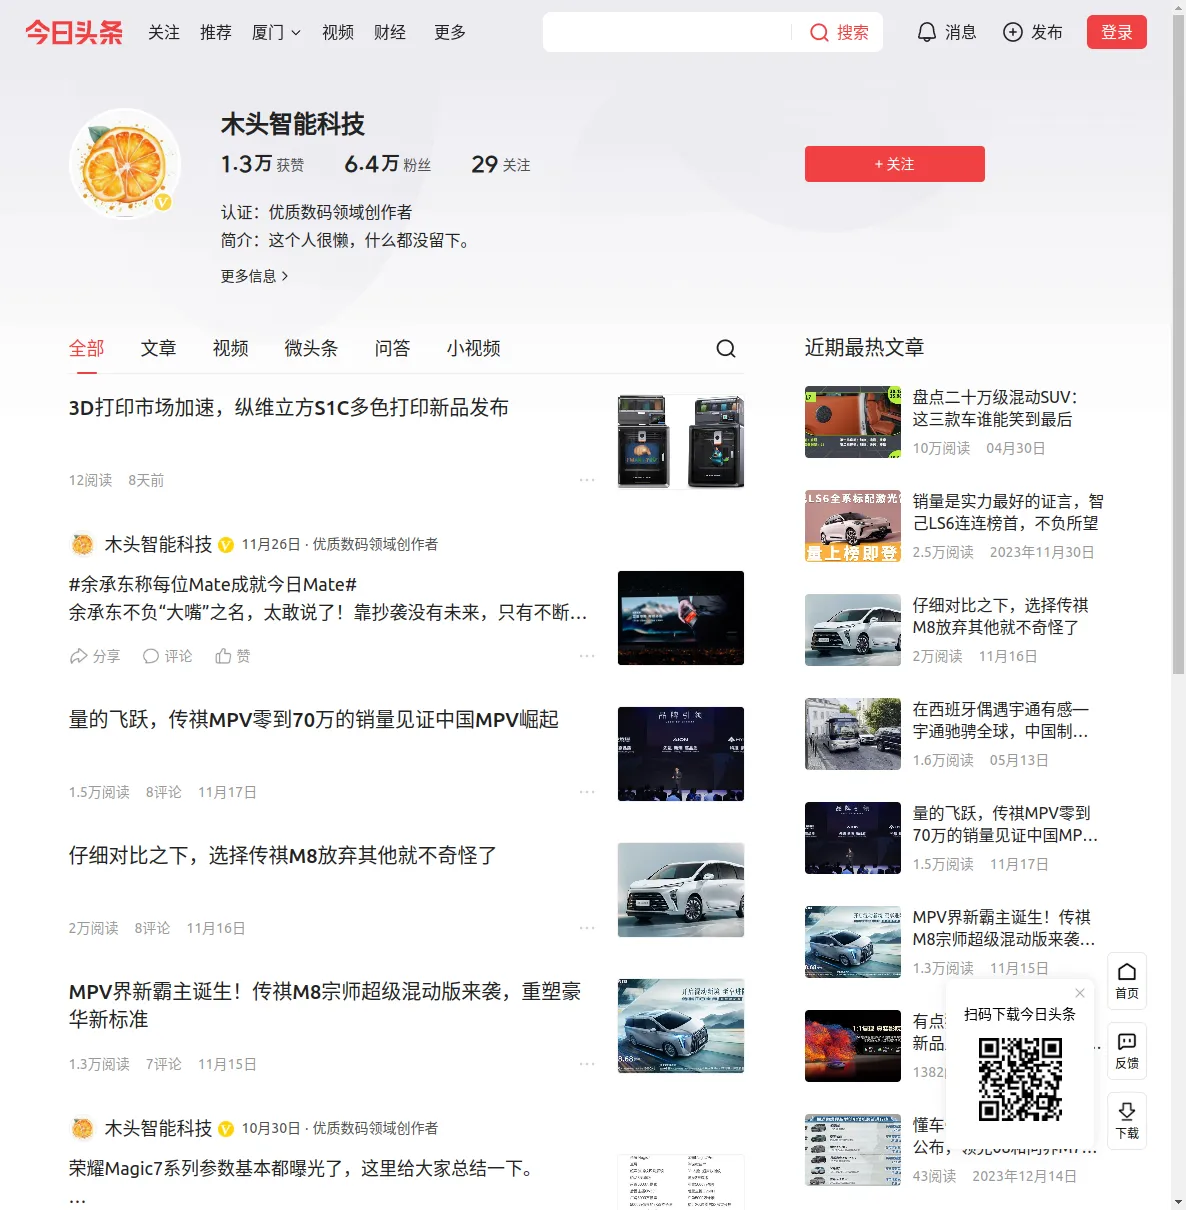Click 6.4万 粉丝 follower count
1186x1210 pixels.
pos(388,164)
